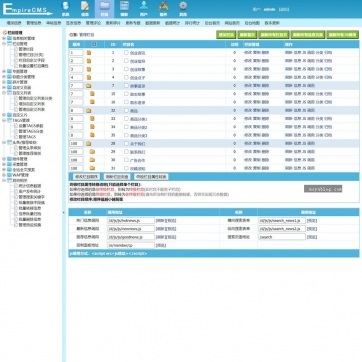Tick the checkbox for column ID 32
The image size is (362, 362).
(126, 110)
